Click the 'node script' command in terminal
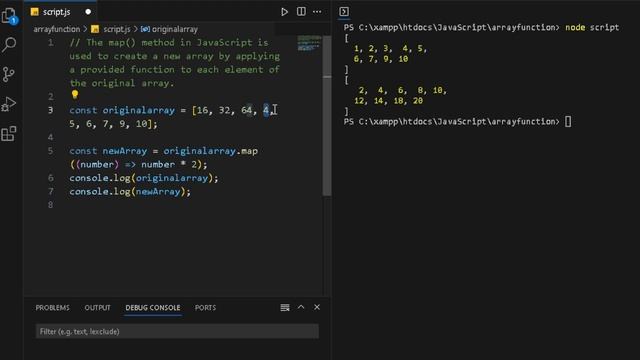The image size is (640, 360). click(592, 27)
